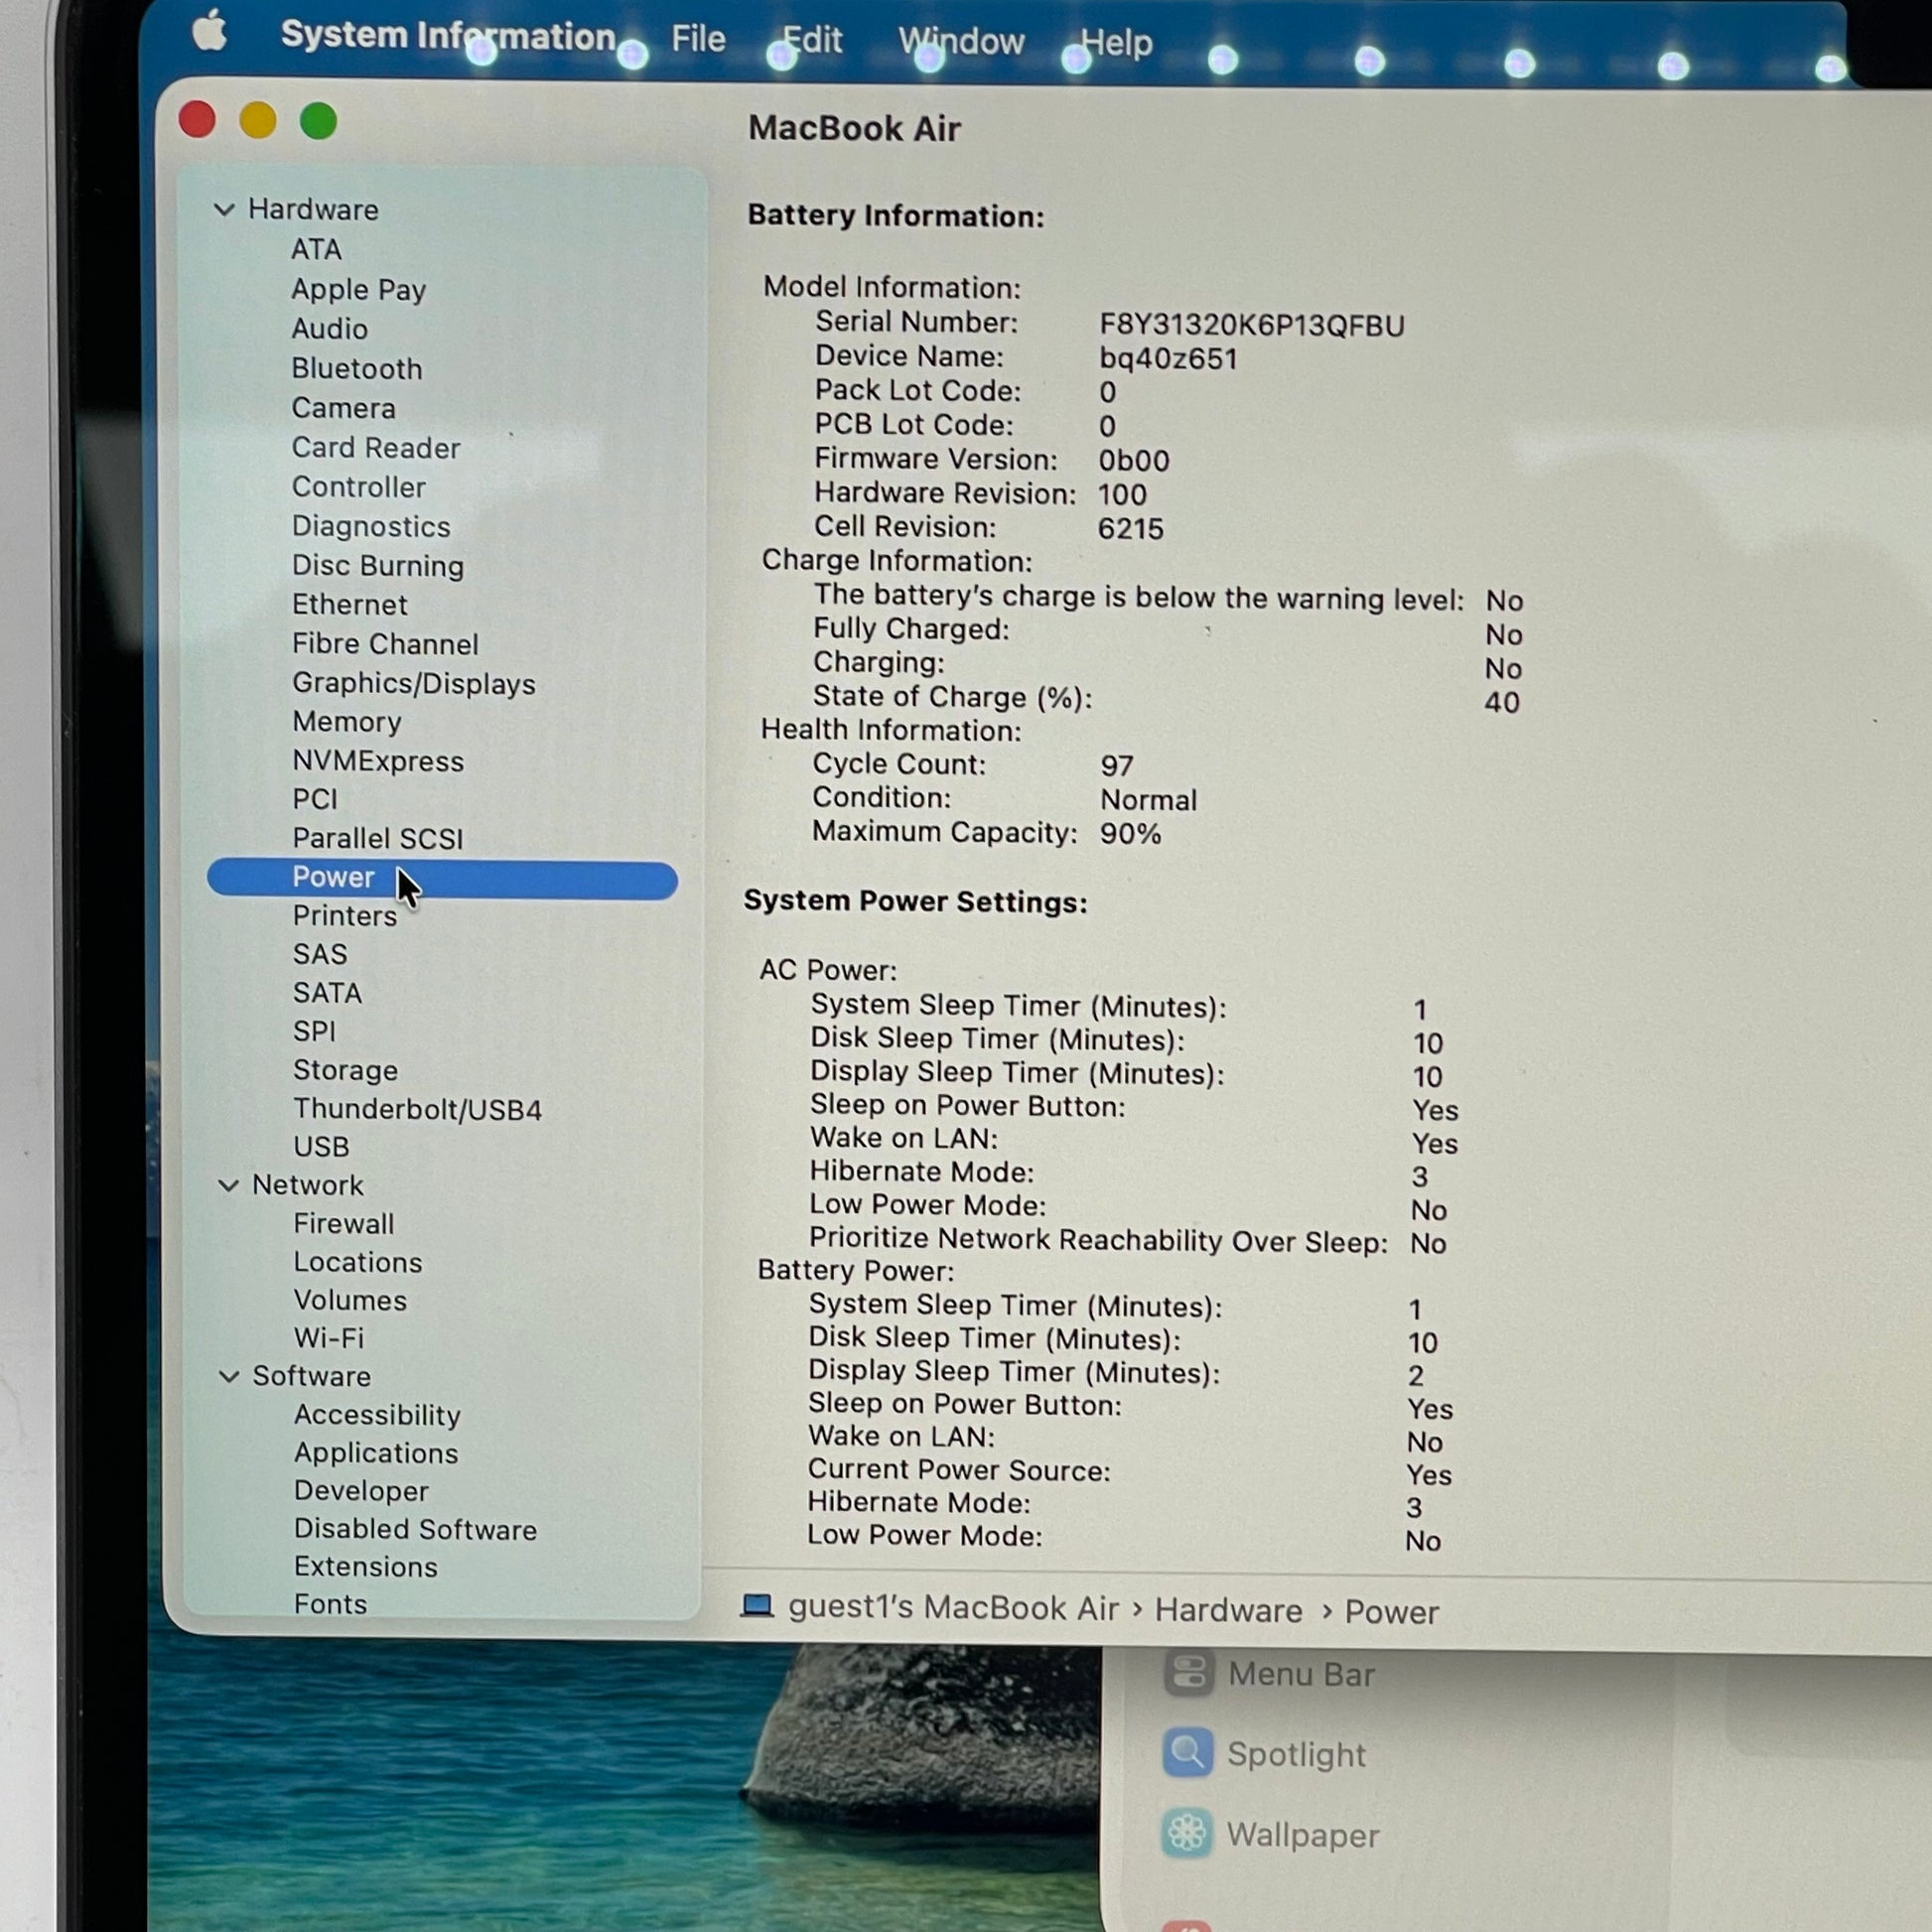The width and height of the screenshot is (1932, 1932).
Task: Click guest1's MacBook Air in path bar
Action: [x=953, y=1607]
